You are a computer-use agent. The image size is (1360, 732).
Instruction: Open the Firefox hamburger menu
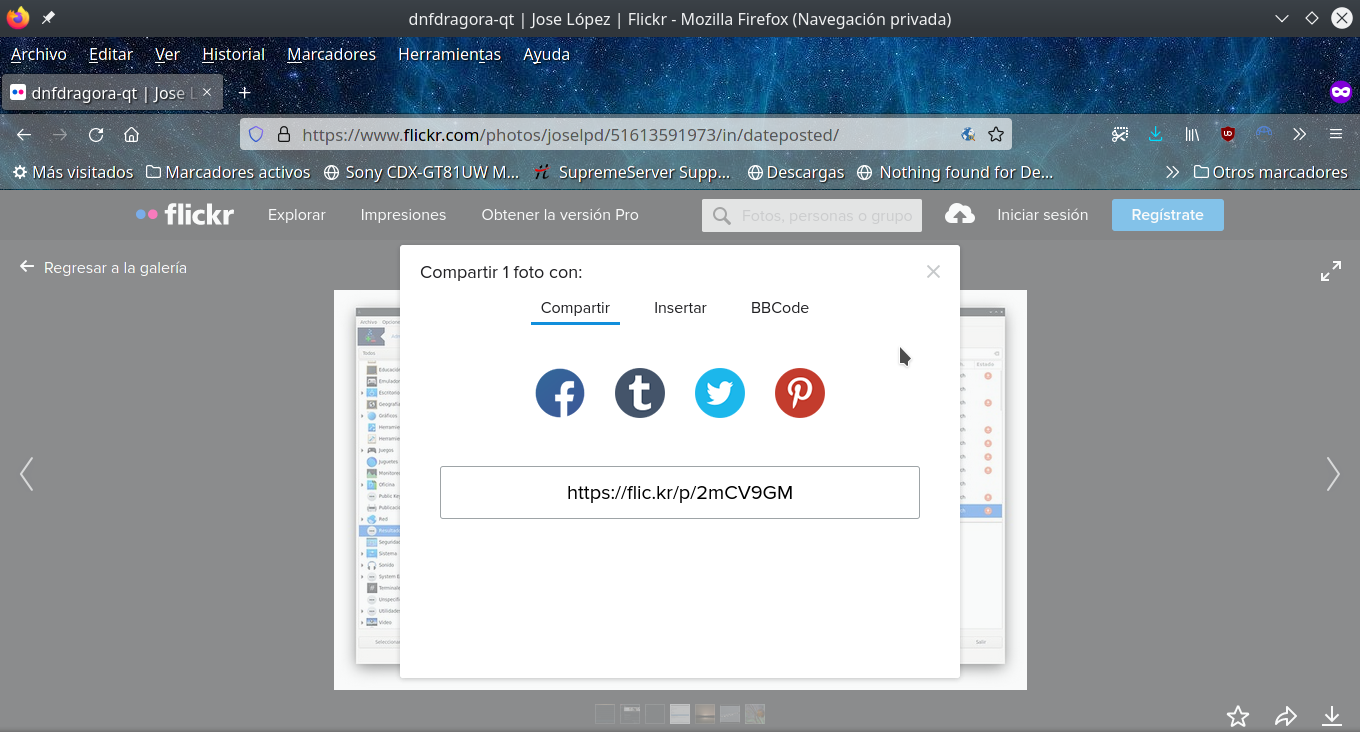click(x=1335, y=134)
